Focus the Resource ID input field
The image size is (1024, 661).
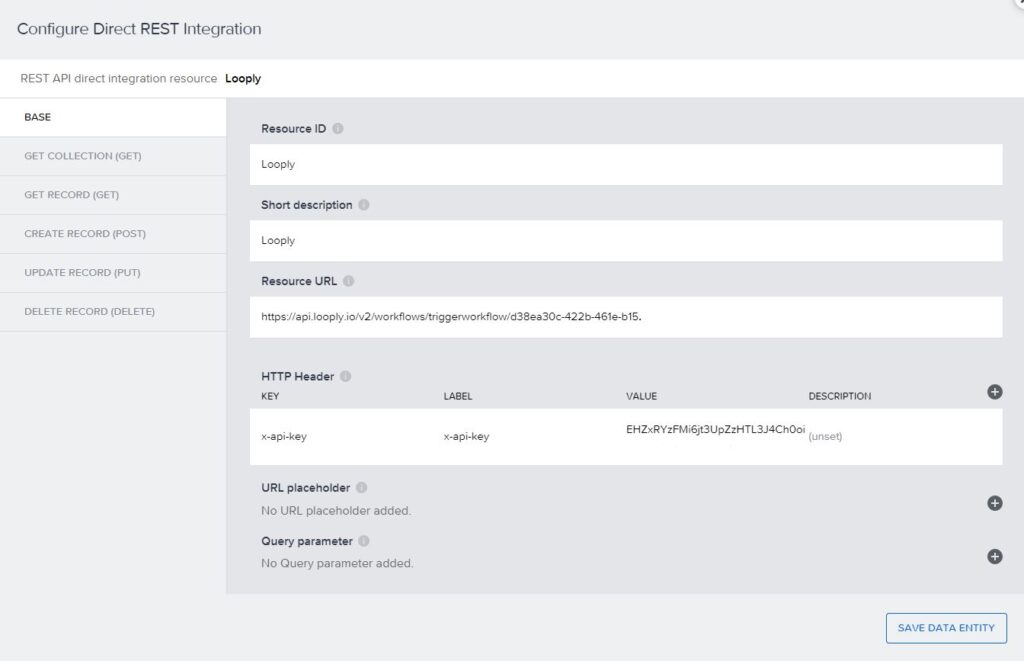[x=626, y=165]
